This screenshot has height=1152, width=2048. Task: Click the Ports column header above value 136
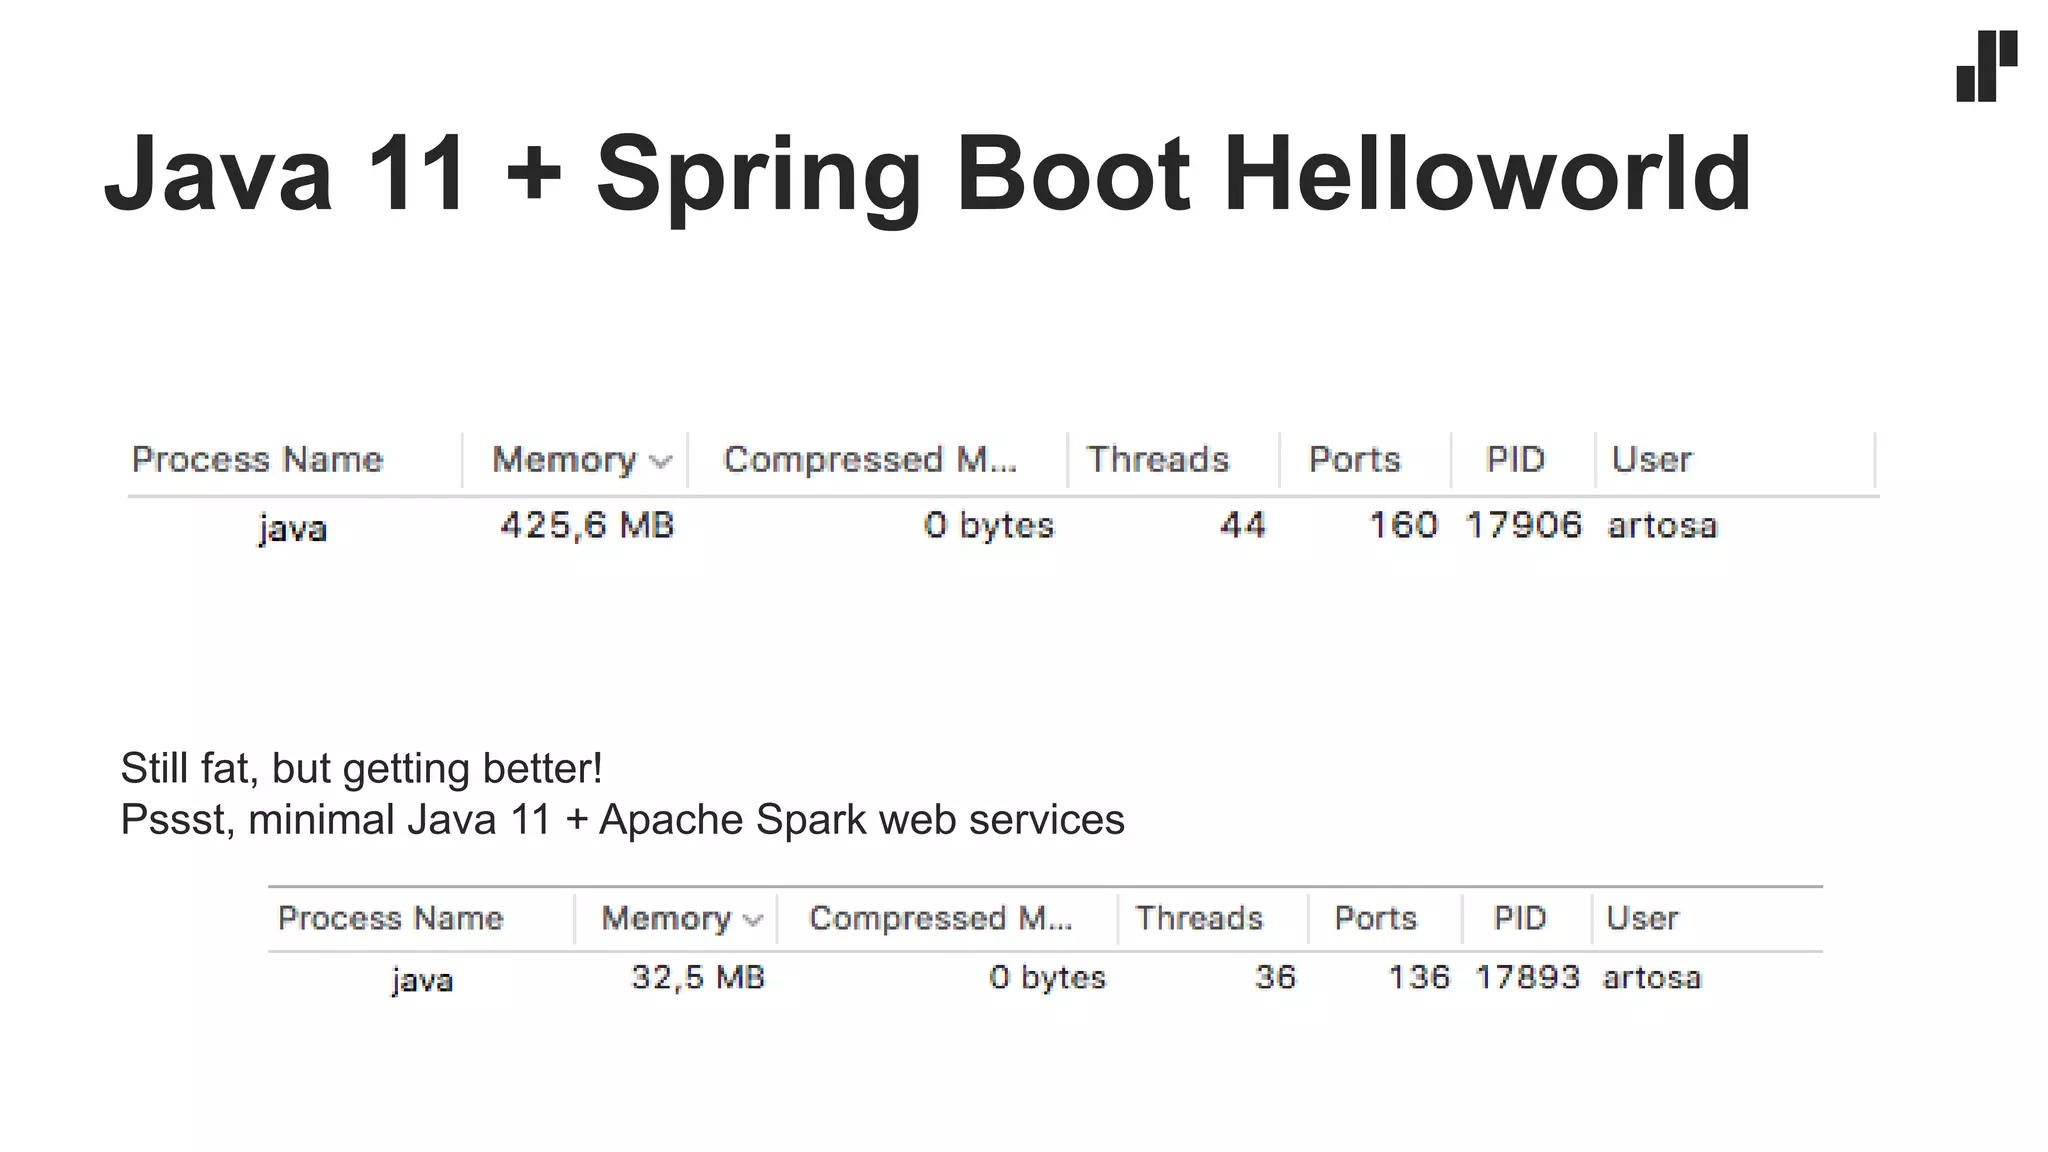1375,918
